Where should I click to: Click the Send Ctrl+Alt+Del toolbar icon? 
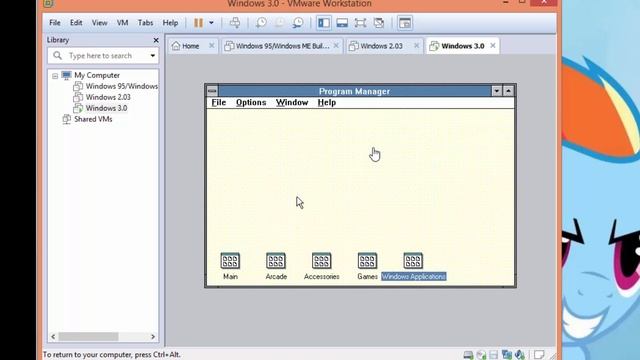pyautogui.click(x=235, y=23)
